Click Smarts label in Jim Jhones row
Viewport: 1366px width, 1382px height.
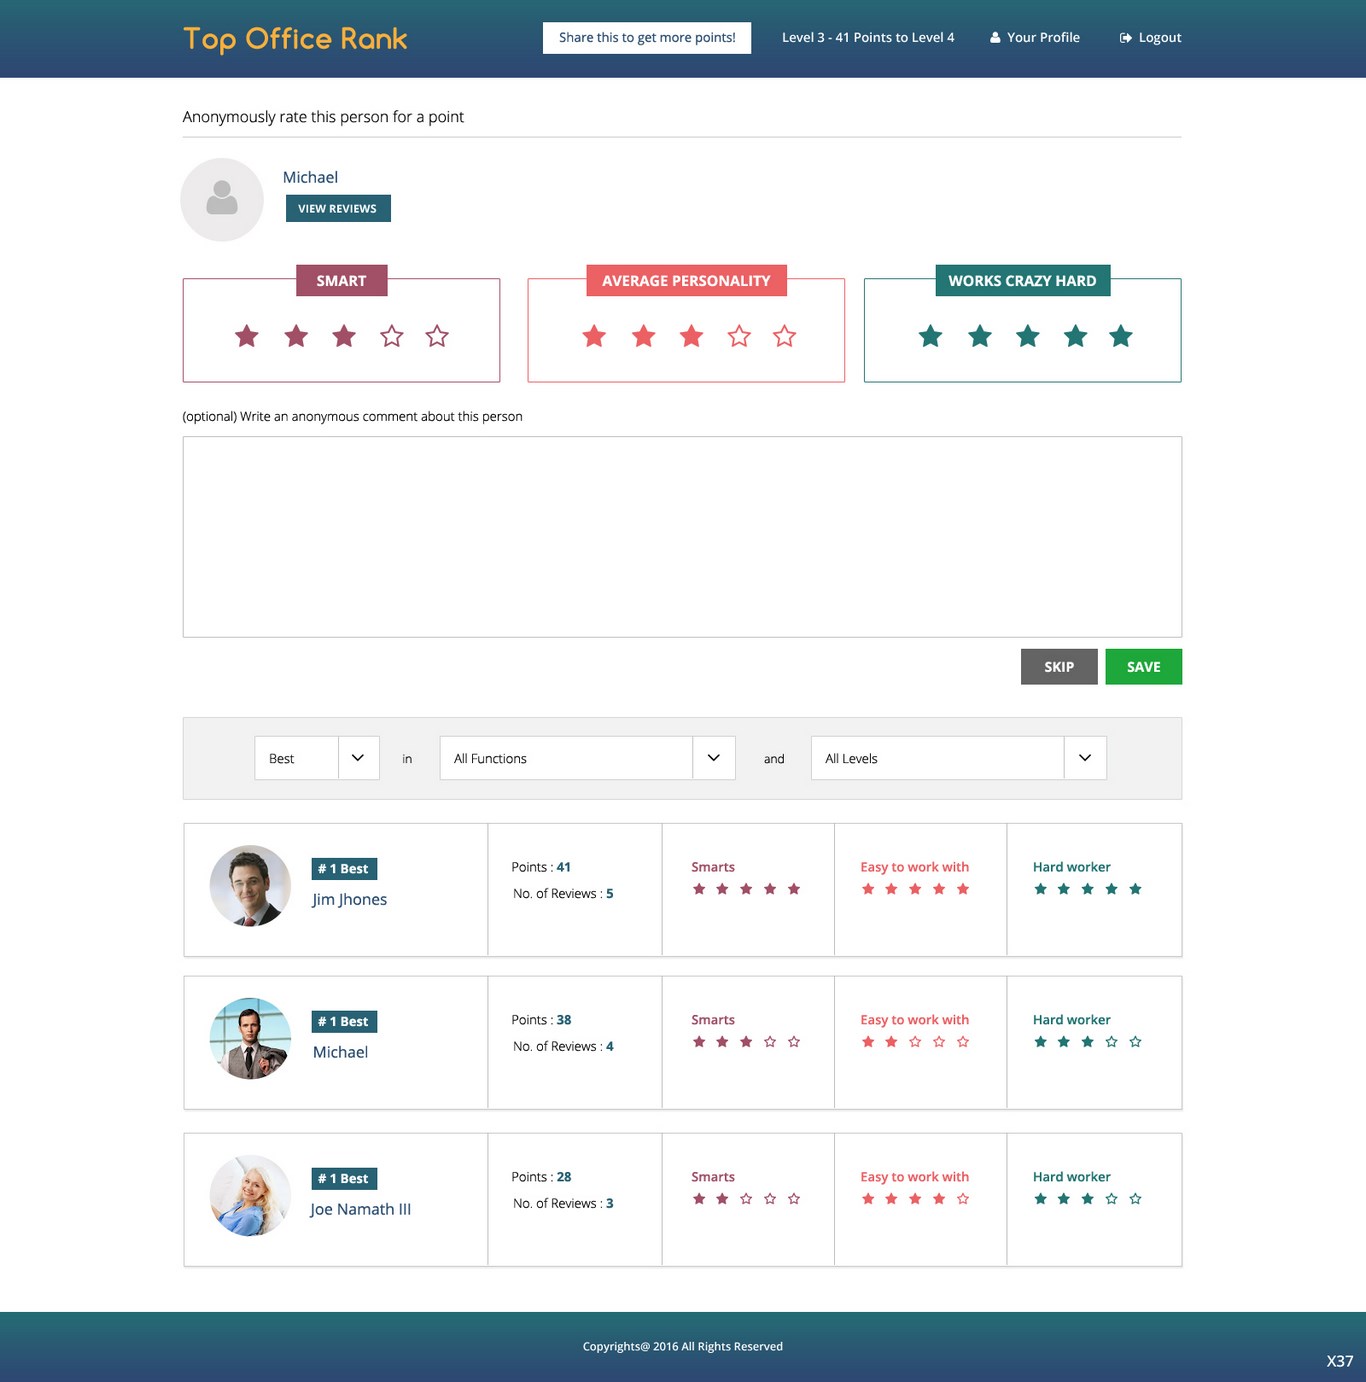tap(713, 867)
